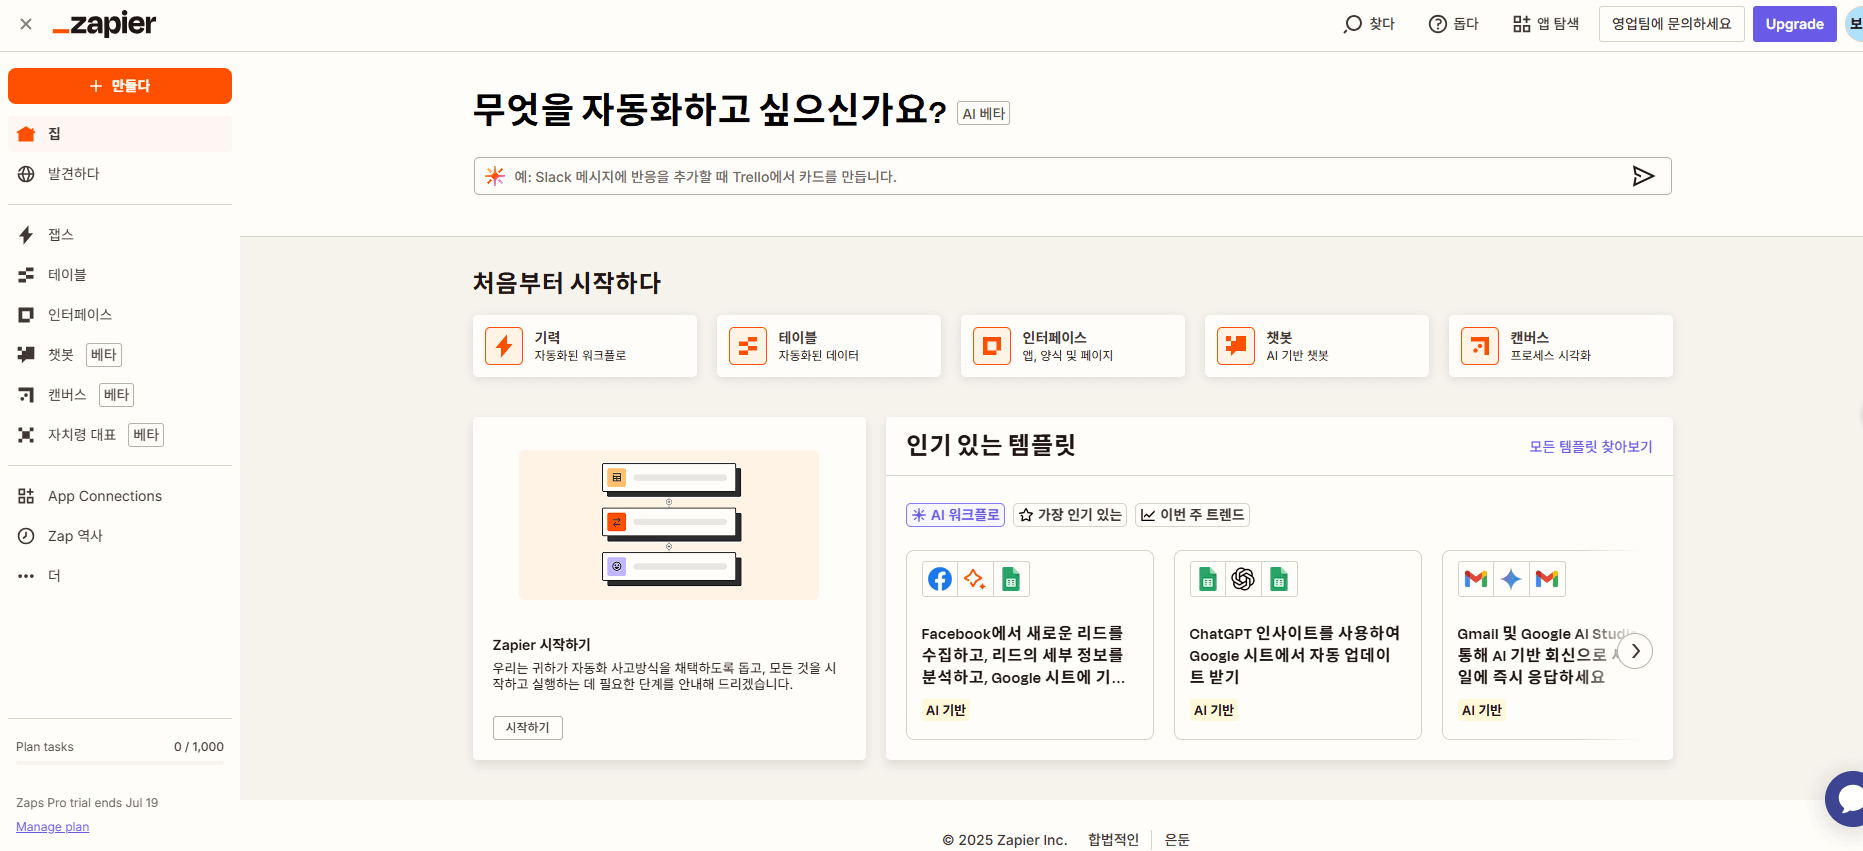The height and width of the screenshot is (851, 1863).
Task: Click AI 기반 tag on Facebook template
Action: point(946,710)
